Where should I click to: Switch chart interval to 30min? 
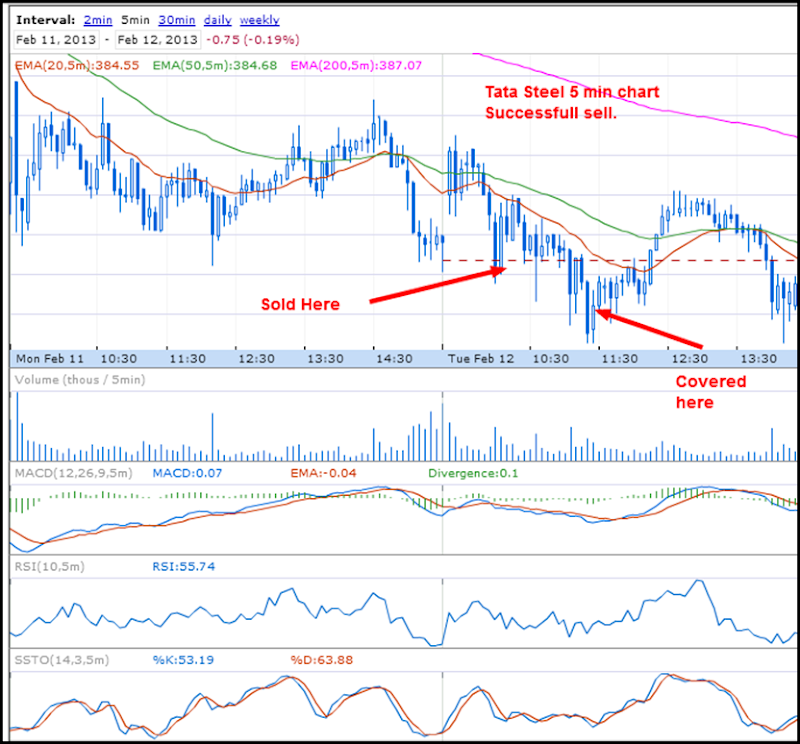(177, 20)
